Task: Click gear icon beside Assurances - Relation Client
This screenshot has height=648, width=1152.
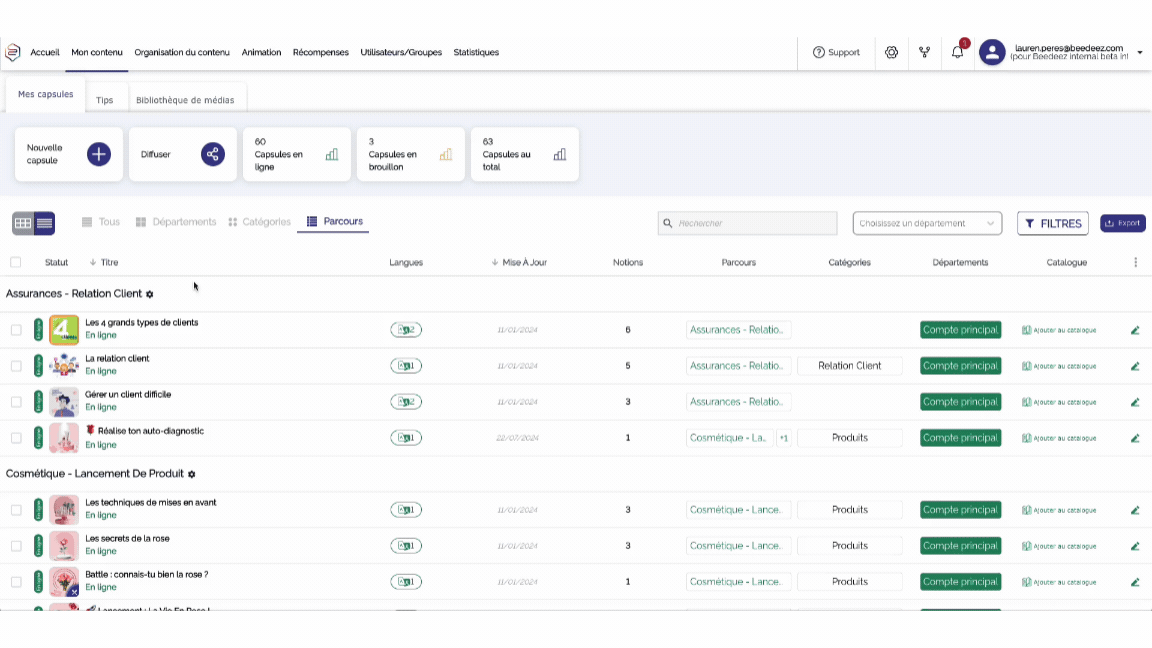Action: [x=150, y=294]
